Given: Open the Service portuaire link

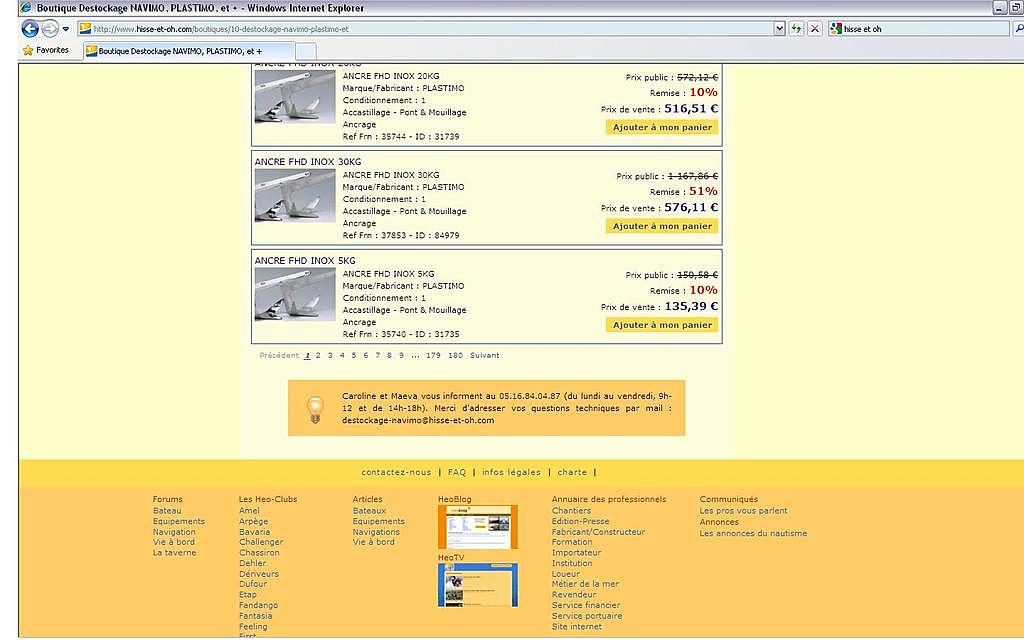Looking at the screenshot, I should pyautogui.click(x=587, y=616).
